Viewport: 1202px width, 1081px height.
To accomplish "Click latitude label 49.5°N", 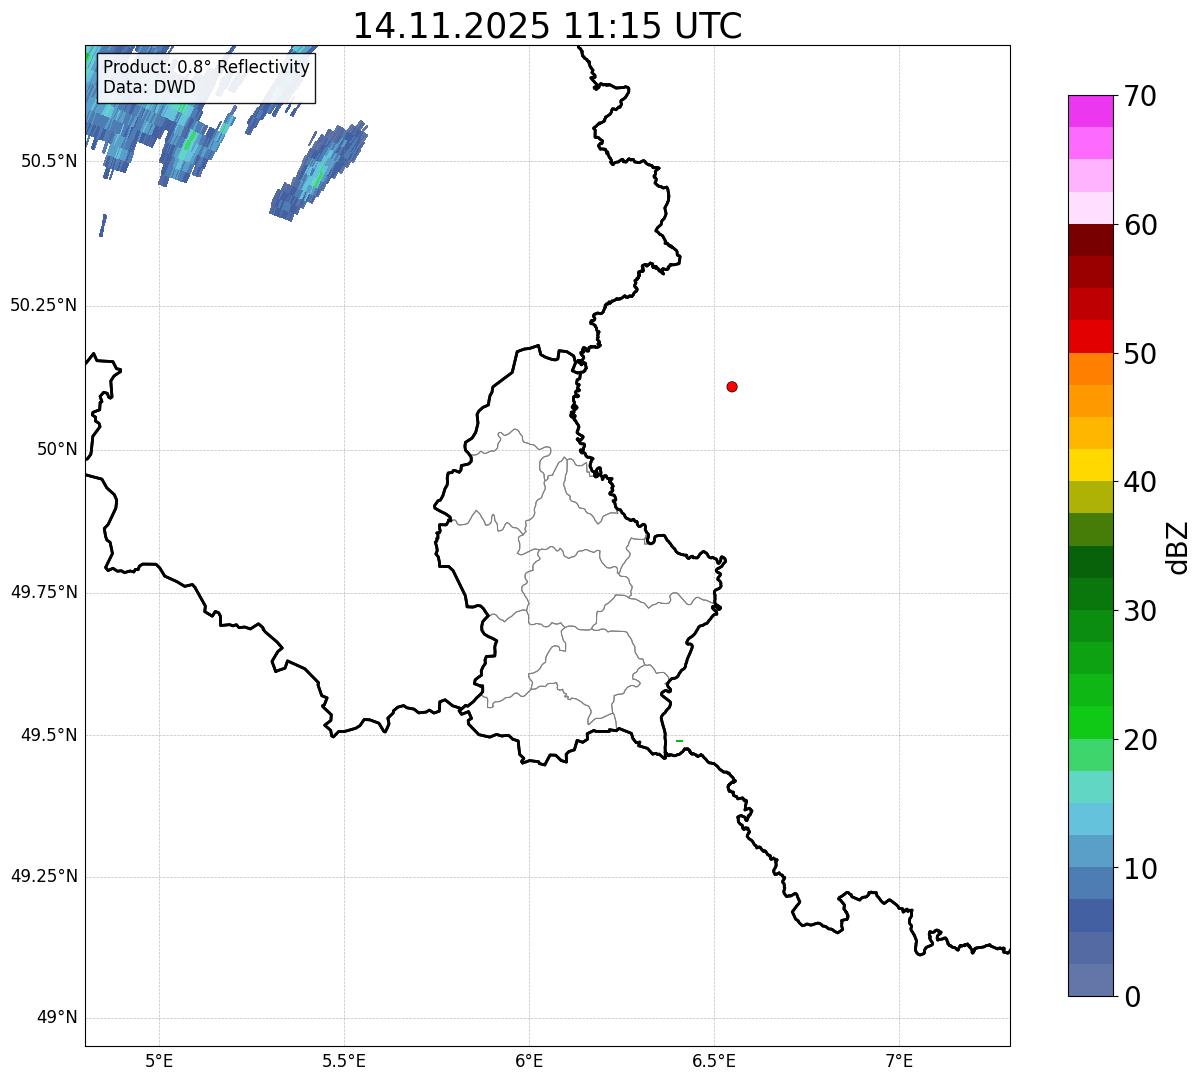I will point(48,735).
